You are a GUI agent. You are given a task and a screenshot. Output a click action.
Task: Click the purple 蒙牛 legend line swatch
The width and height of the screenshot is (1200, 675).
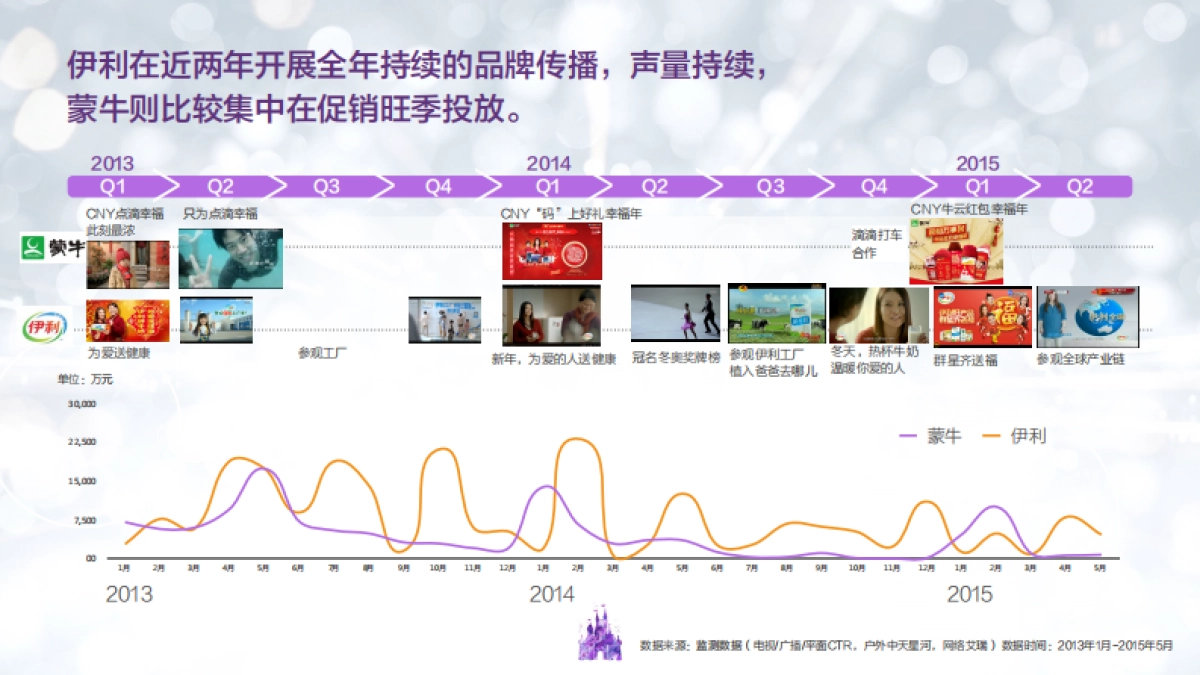pyautogui.click(x=906, y=438)
